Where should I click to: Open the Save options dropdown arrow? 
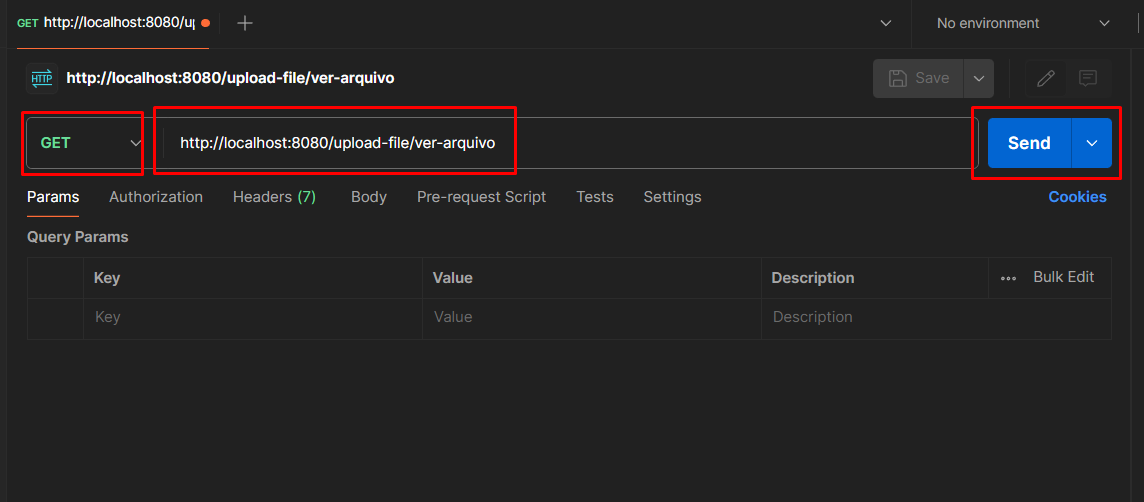point(978,78)
